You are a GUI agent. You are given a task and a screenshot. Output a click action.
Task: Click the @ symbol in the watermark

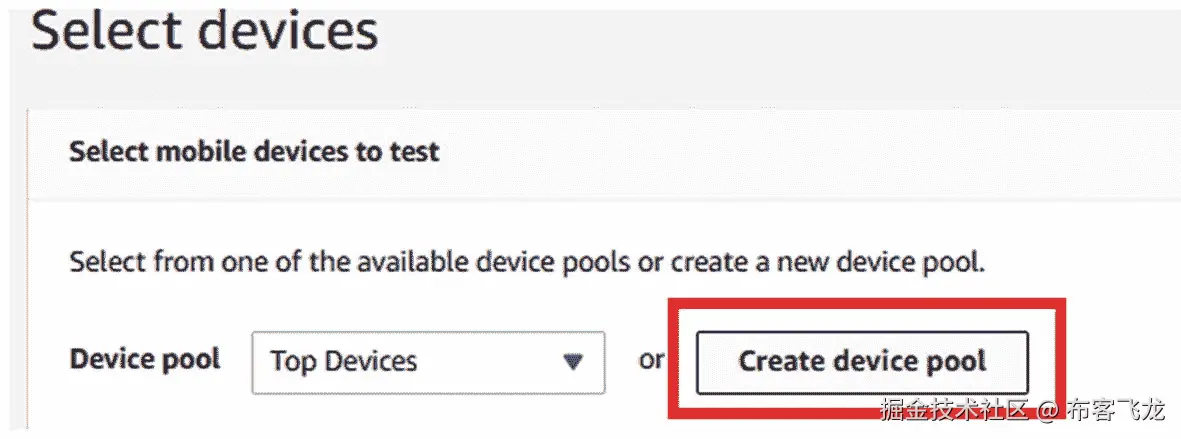pyautogui.click(x=1046, y=411)
